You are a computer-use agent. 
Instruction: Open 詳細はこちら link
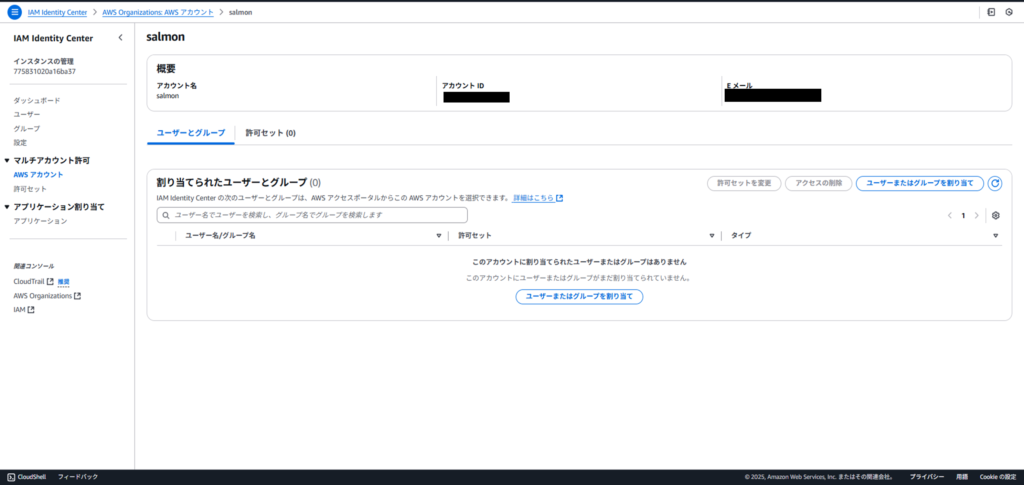534,198
